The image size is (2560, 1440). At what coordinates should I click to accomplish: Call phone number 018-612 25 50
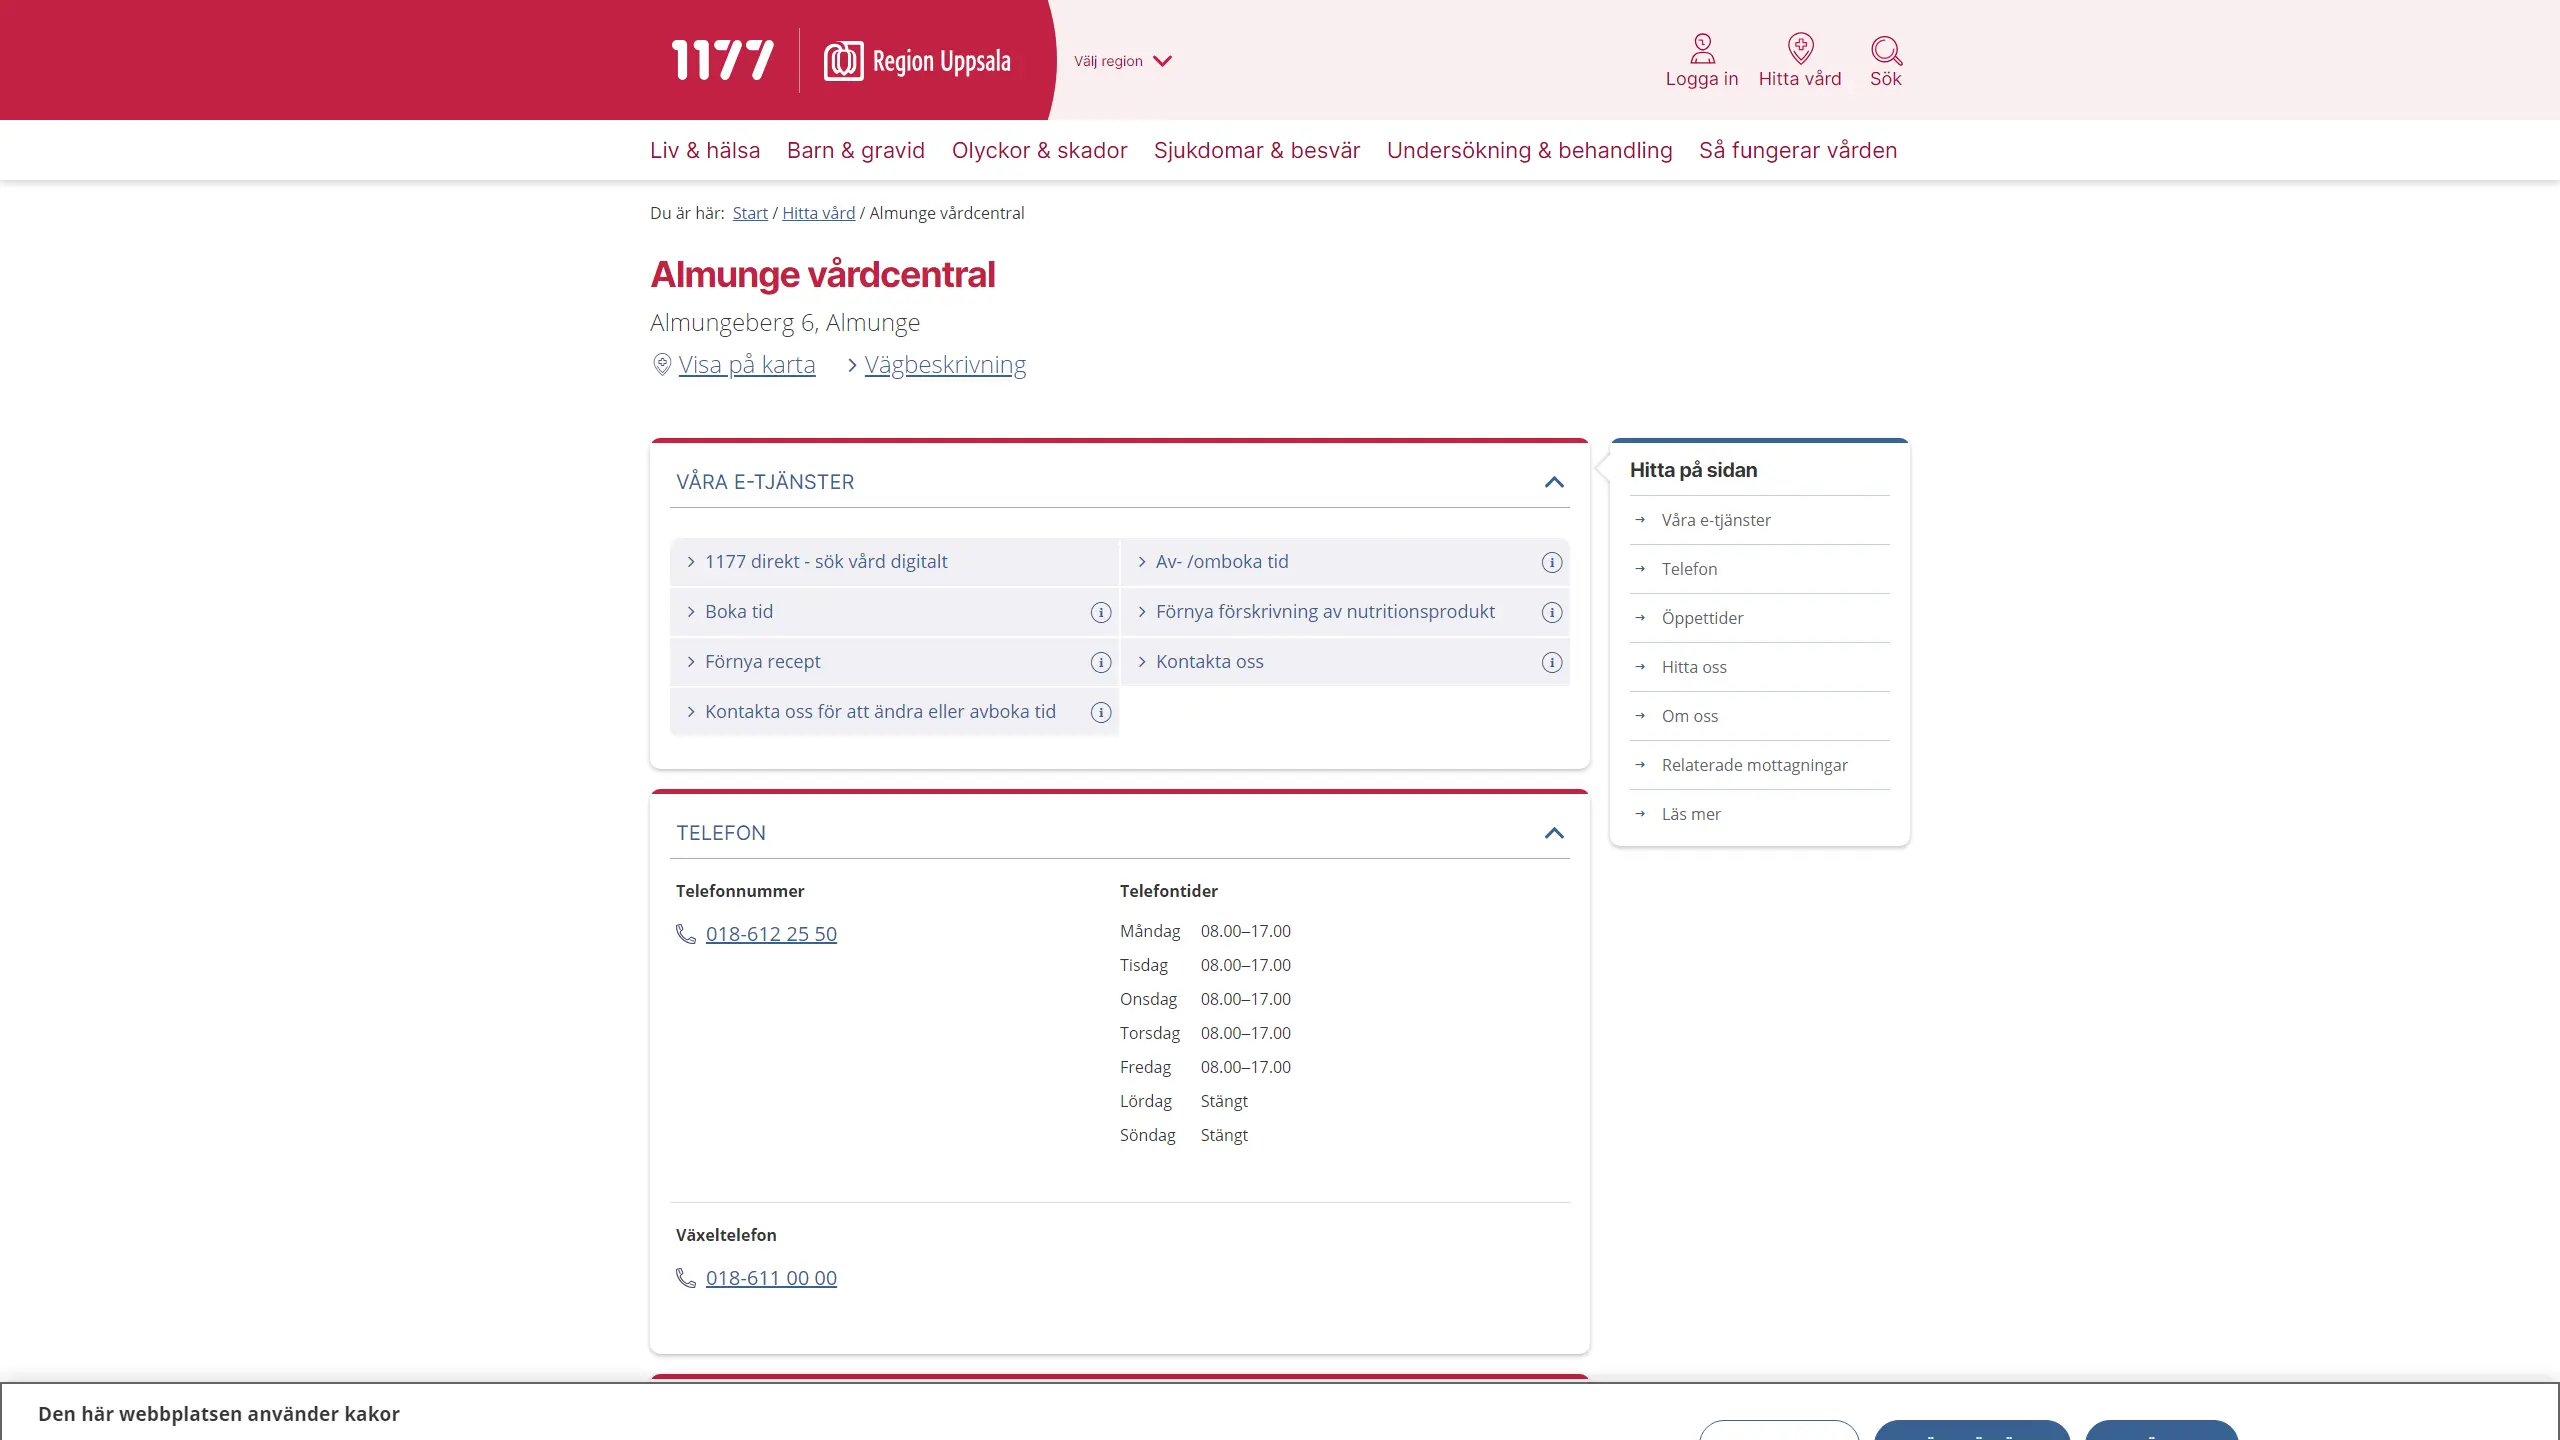771,934
